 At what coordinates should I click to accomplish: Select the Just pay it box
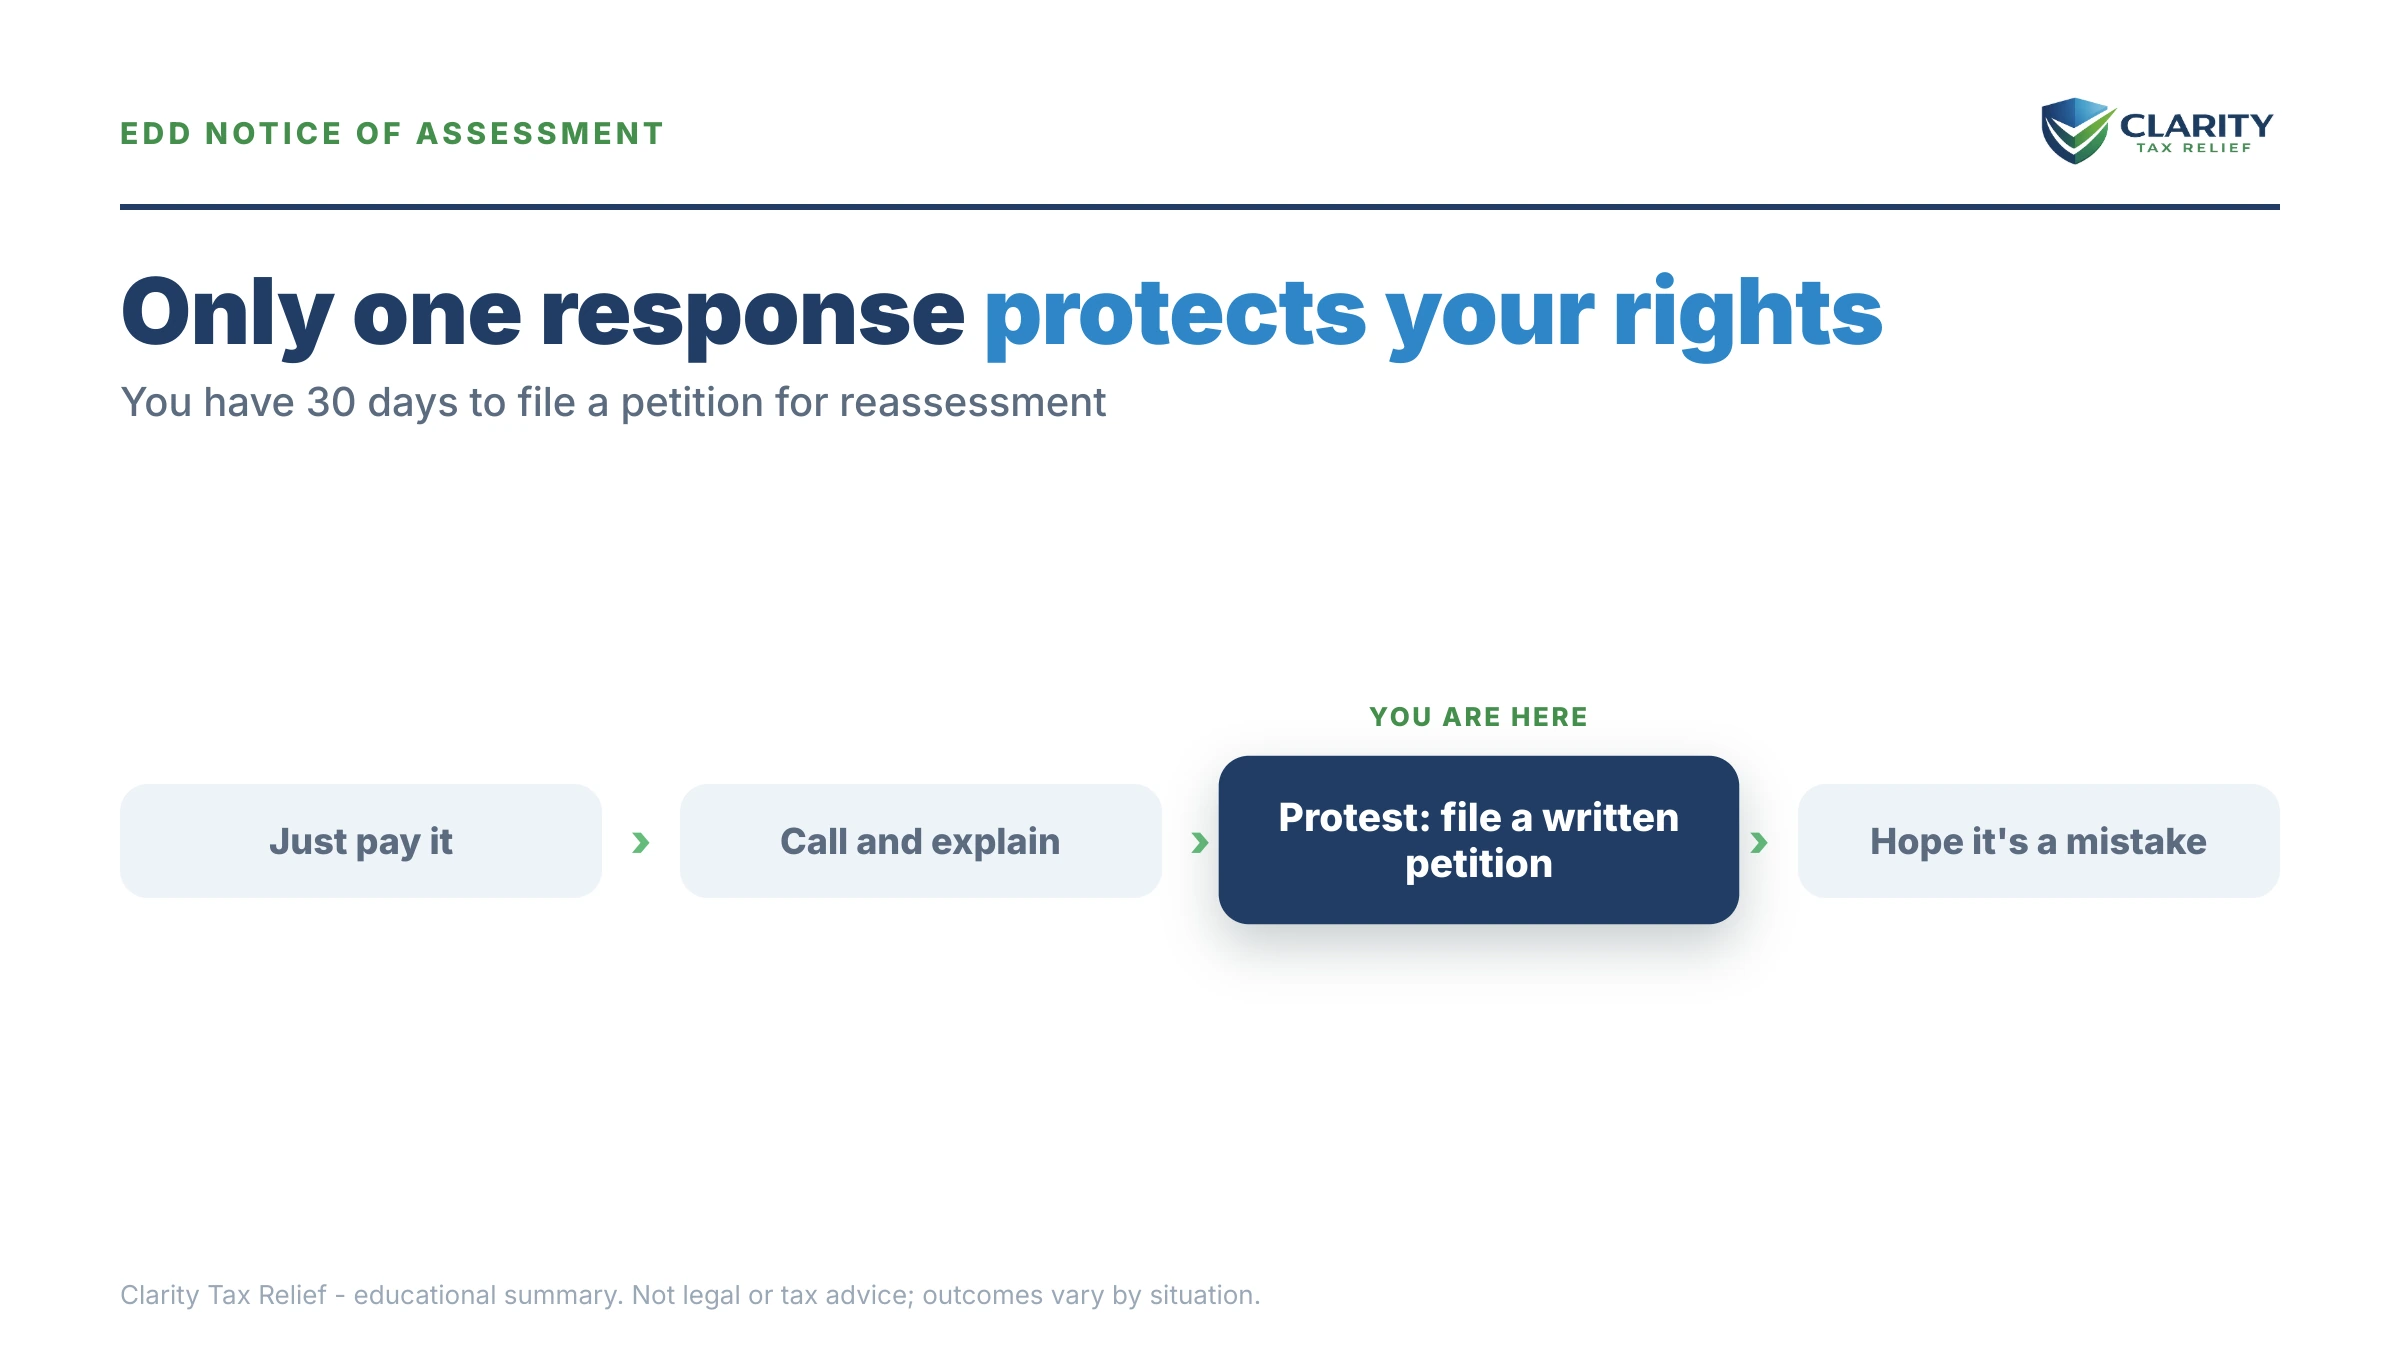pyautogui.click(x=361, y=841)
